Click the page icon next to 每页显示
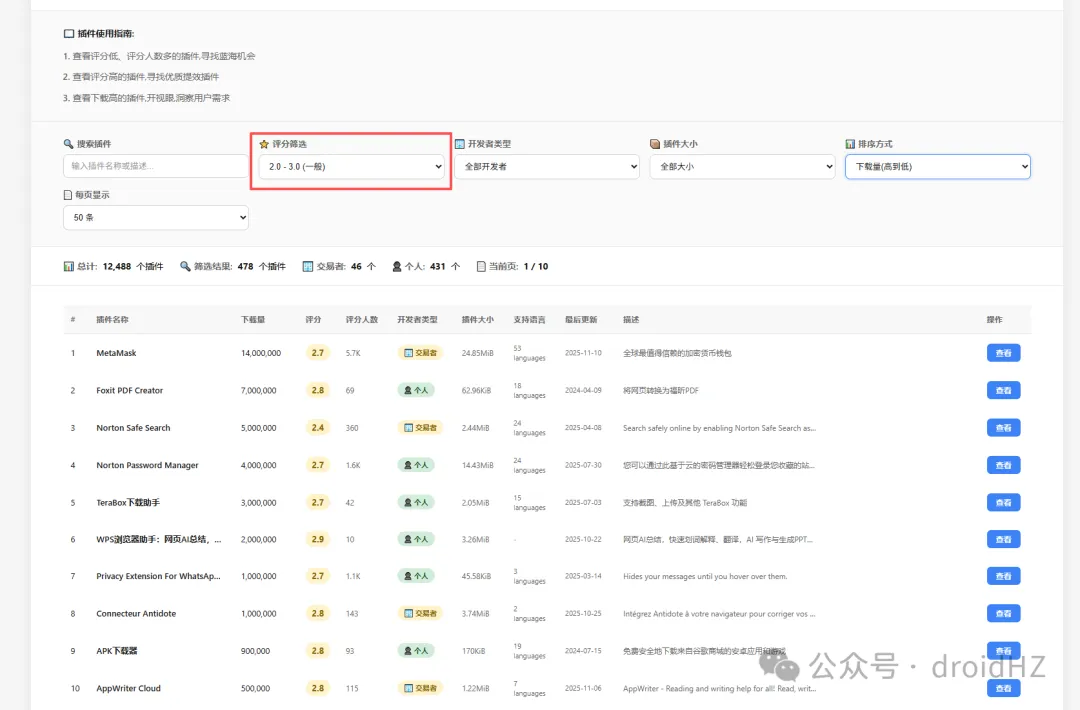Viewport: 1080px width, 710px height. [x=68, y=195]
